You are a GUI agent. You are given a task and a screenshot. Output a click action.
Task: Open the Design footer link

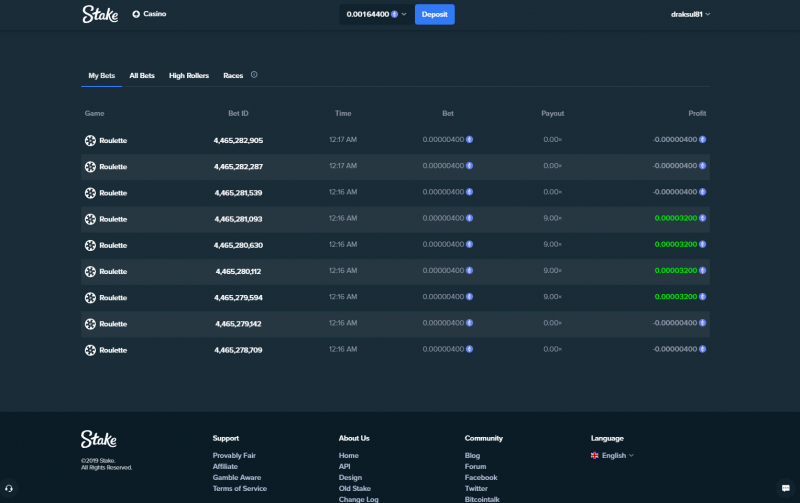(350, 477)
